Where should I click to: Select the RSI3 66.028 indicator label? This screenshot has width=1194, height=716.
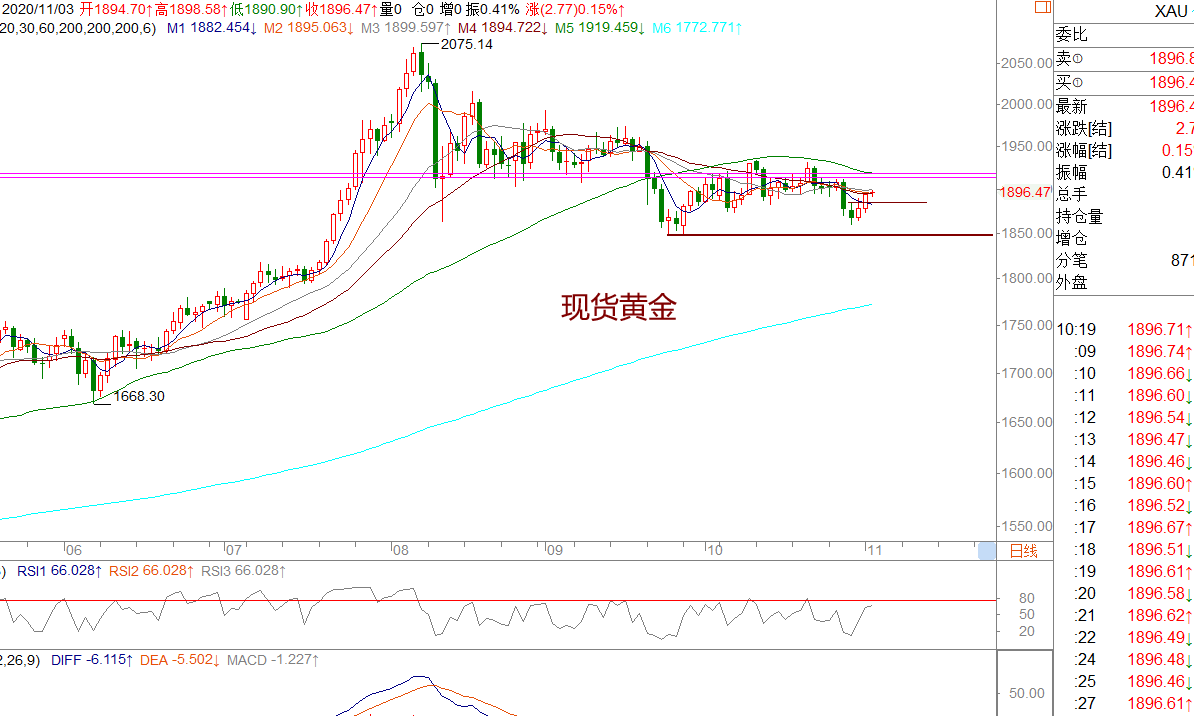[x=243, y=571]
